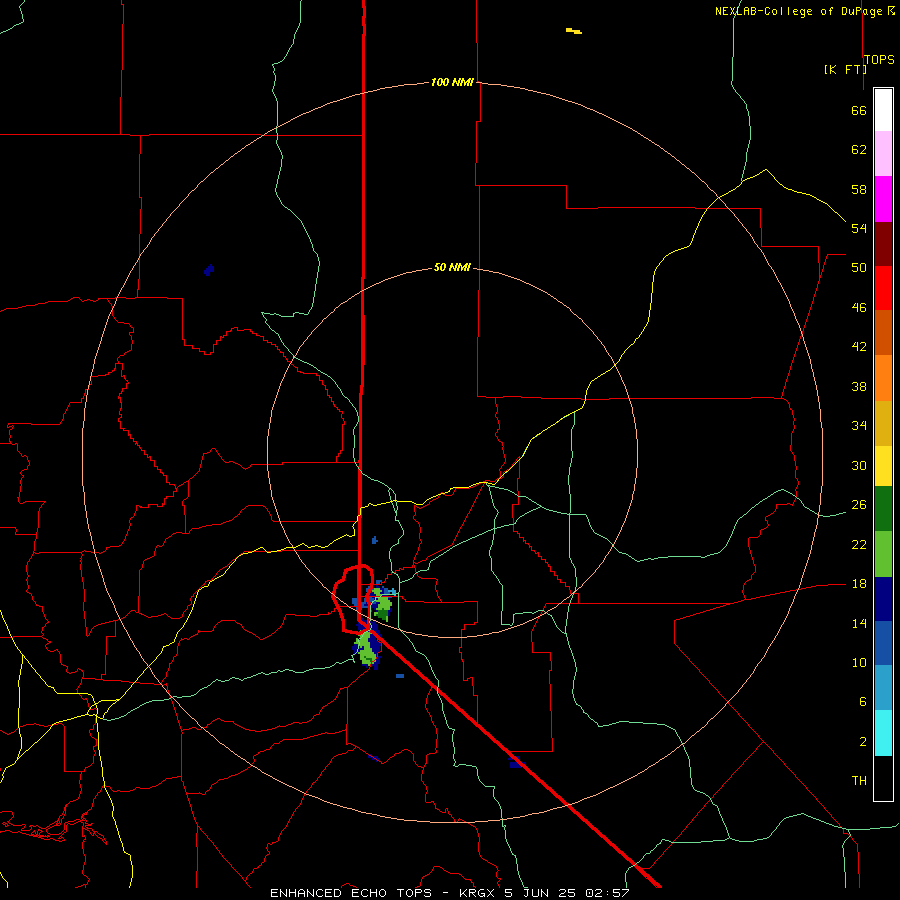
Task: Click the isolated blue echo northwest of radar
Action: (x=209, y=270)
